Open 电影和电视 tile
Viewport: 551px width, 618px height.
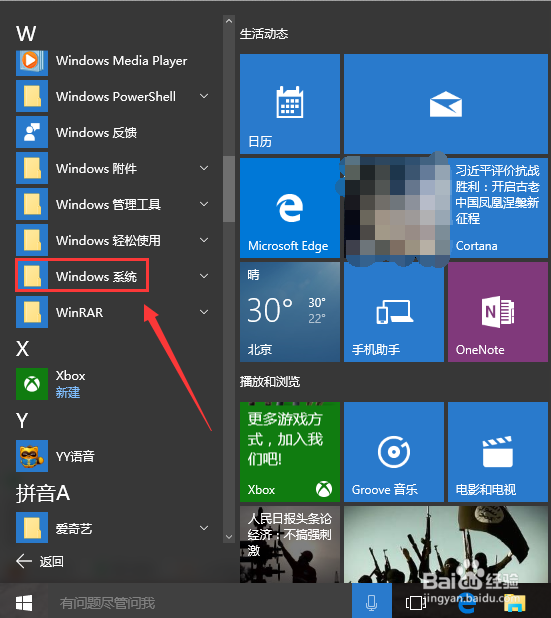pyautogui.click(x=498, y=452)
